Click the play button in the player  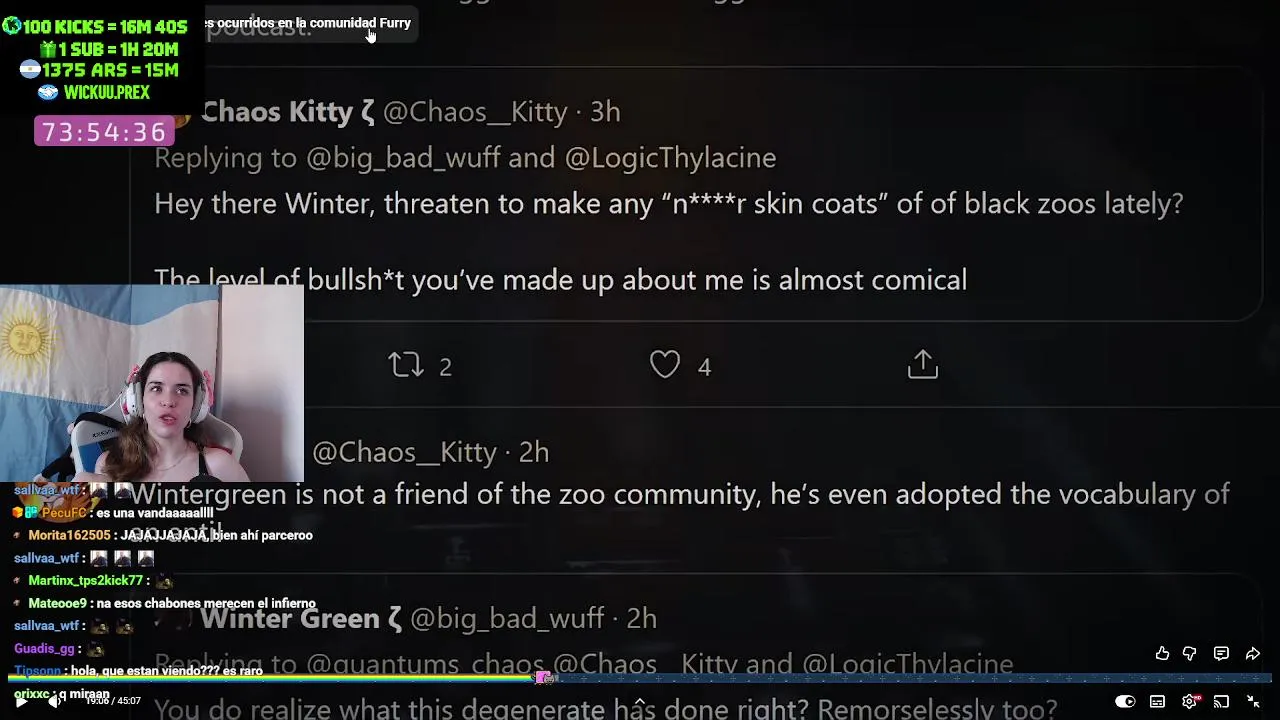20,701
